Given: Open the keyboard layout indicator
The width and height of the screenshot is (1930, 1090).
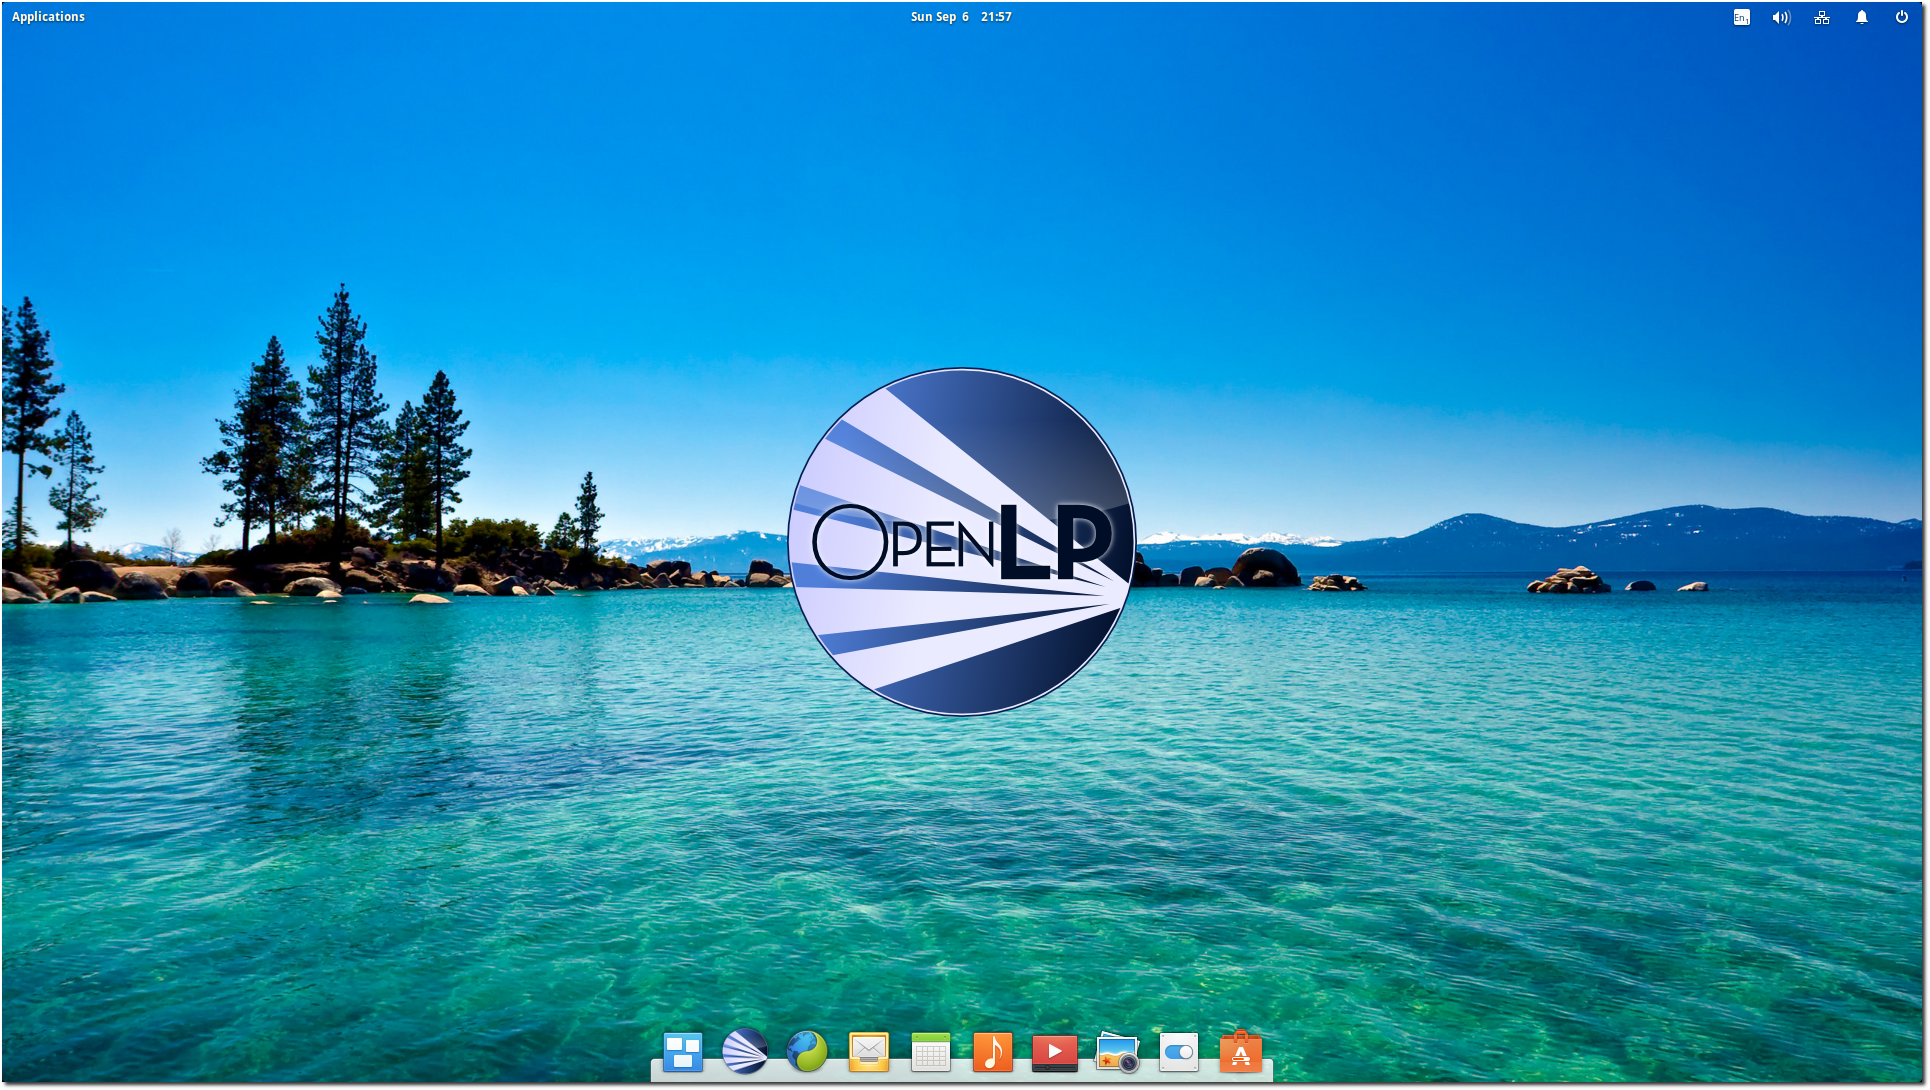Looking at the screenshot, I should coord(1741,17).
